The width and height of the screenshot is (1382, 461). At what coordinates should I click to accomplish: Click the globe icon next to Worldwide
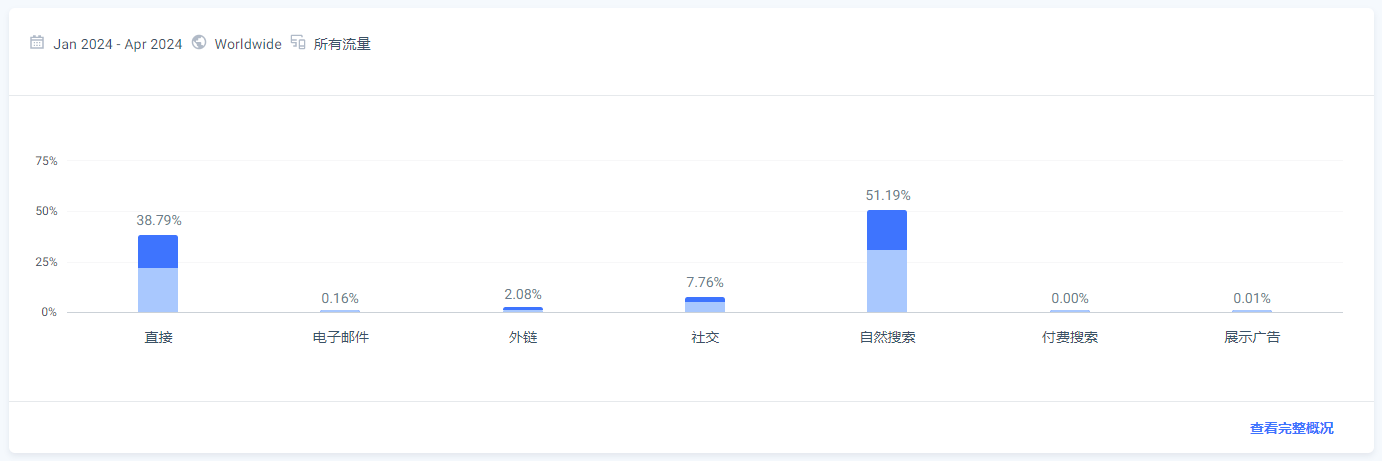[199, 43]
